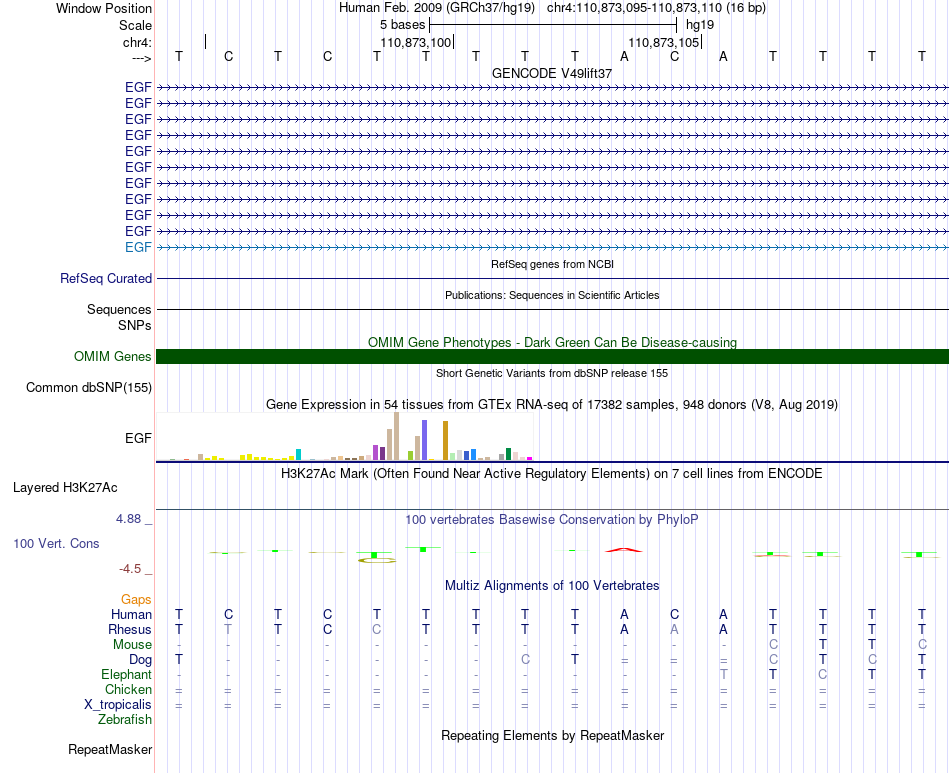This screenshot has width=950, height=773.
Task: Select the Rhesus alignment row label
Action: (x=130, y=629)
